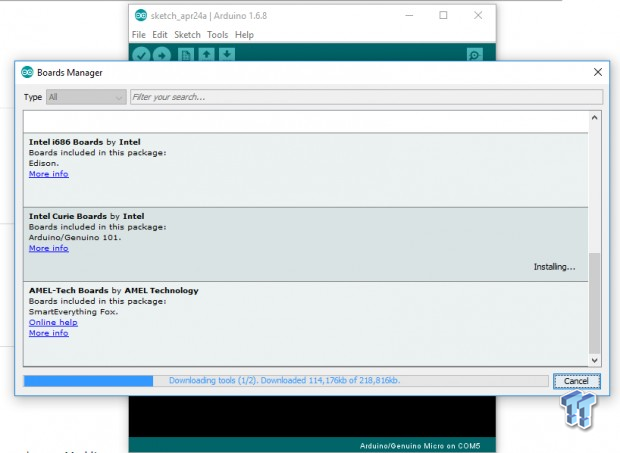Click the Edison. board name text

pos(44,163)
